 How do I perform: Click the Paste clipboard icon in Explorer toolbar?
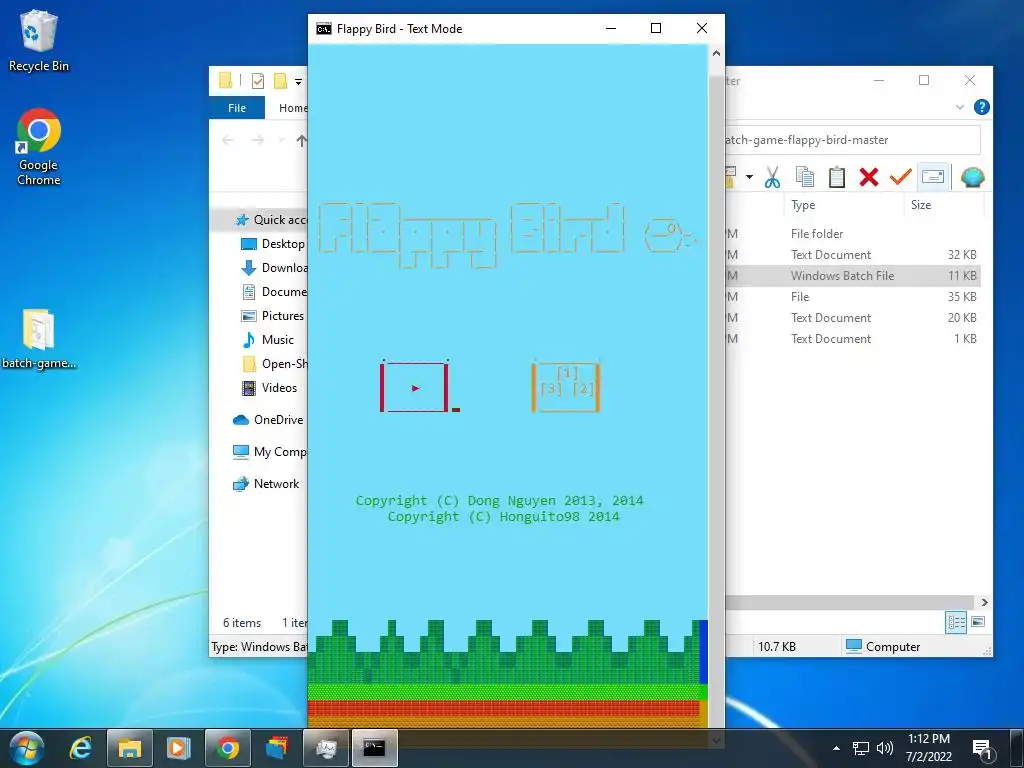[837, 177]
